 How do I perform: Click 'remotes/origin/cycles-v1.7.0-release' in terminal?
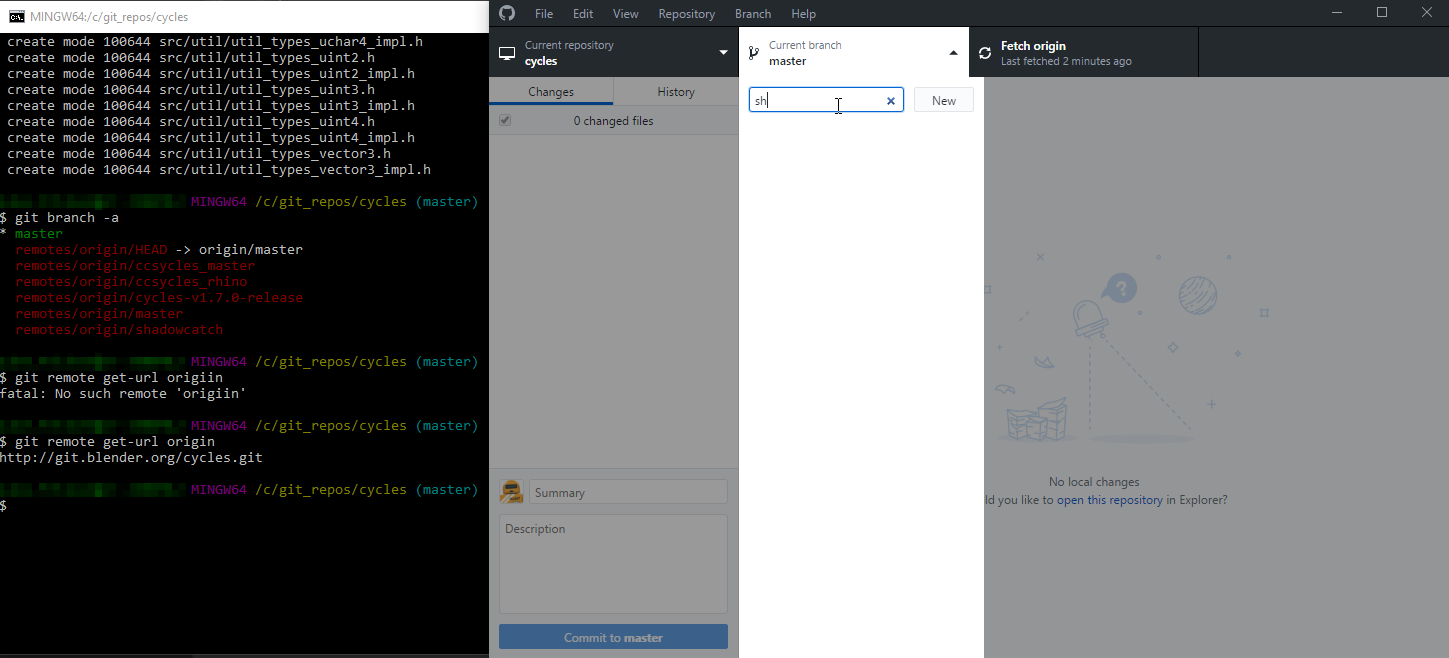pos(159,298)
